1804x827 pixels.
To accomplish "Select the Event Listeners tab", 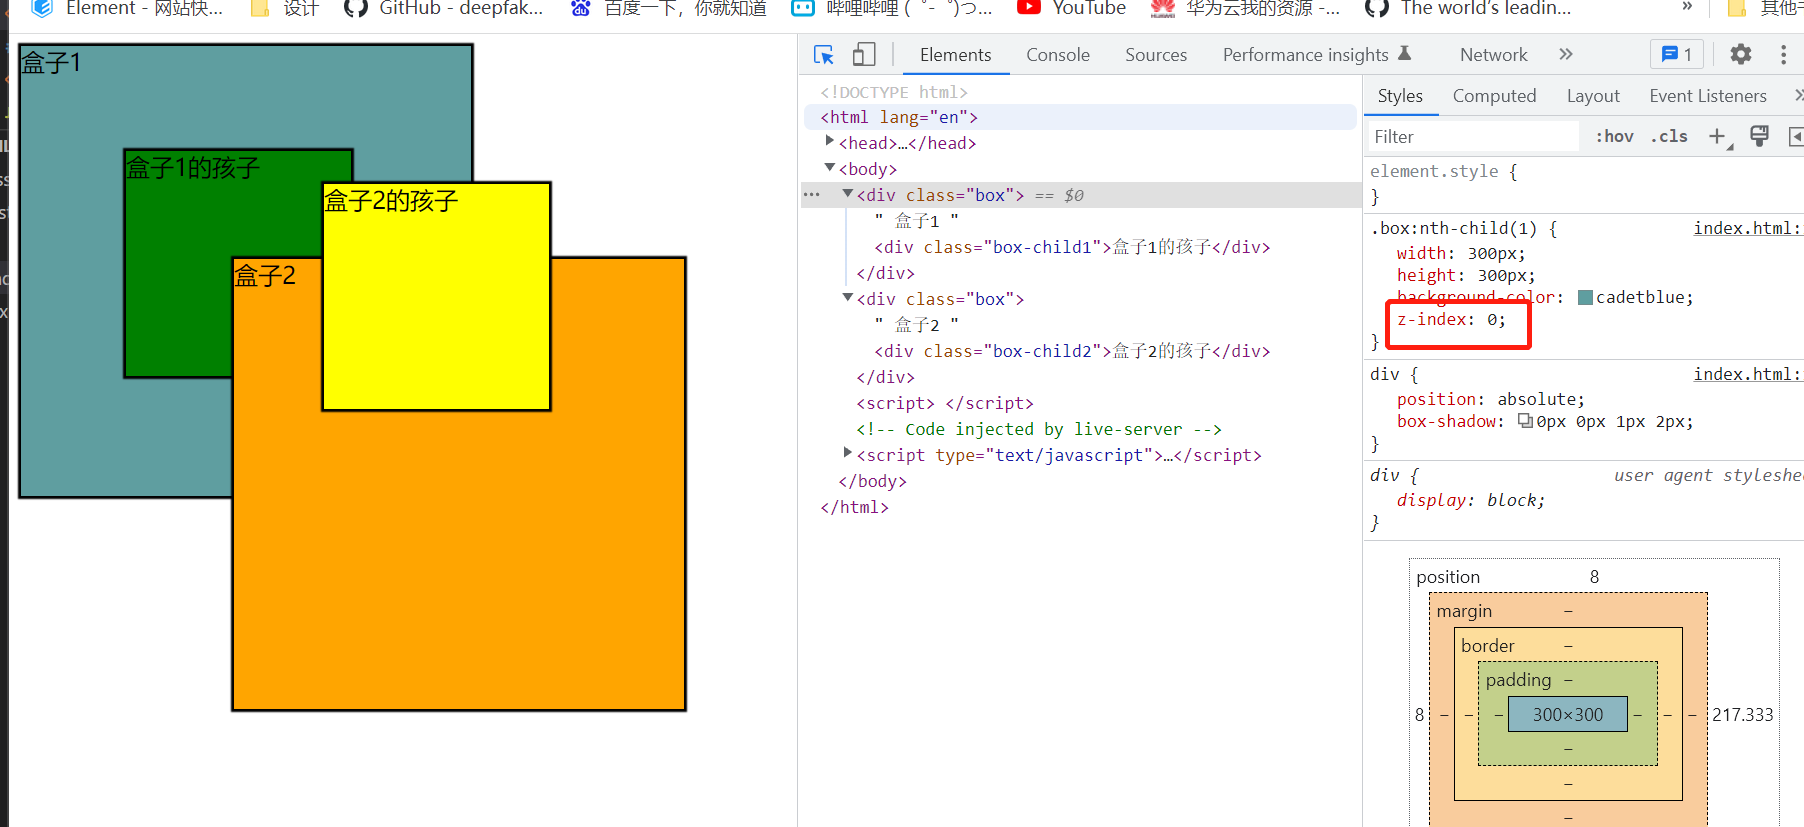I will click(x=1708, y=96).
